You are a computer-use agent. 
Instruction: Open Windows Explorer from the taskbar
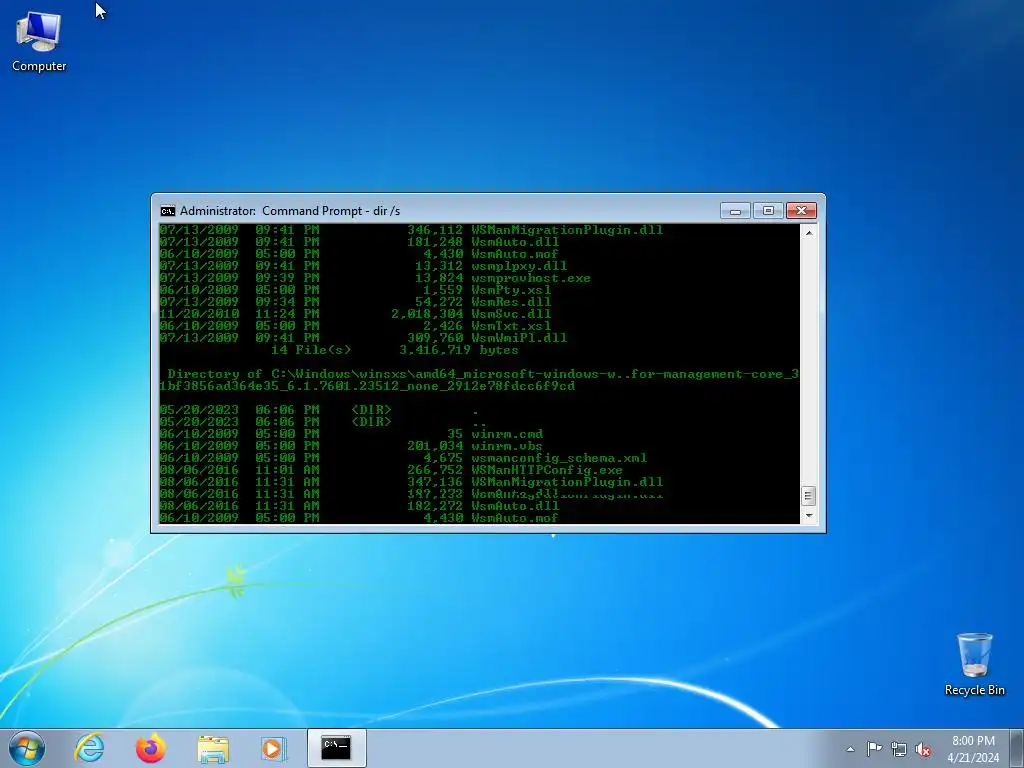[x=213, y=748]
